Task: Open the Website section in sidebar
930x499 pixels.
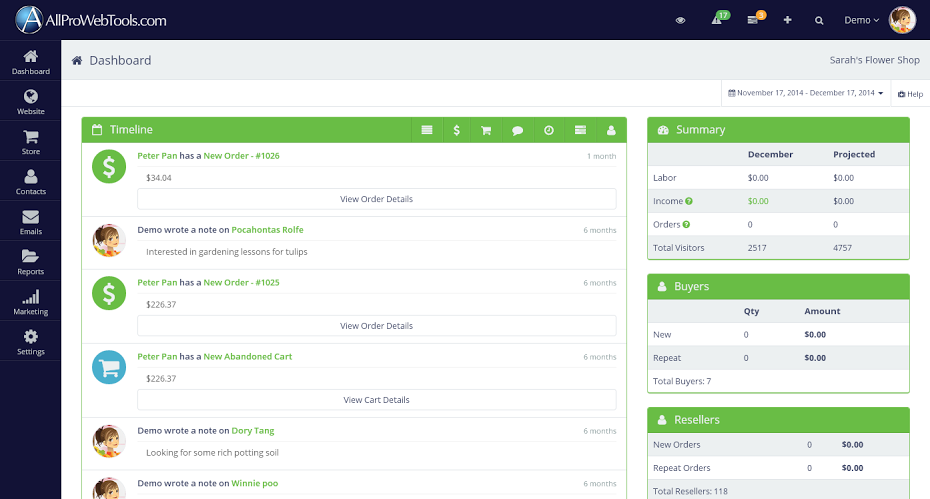Action: pyautogui.click(x=30, y=102)
